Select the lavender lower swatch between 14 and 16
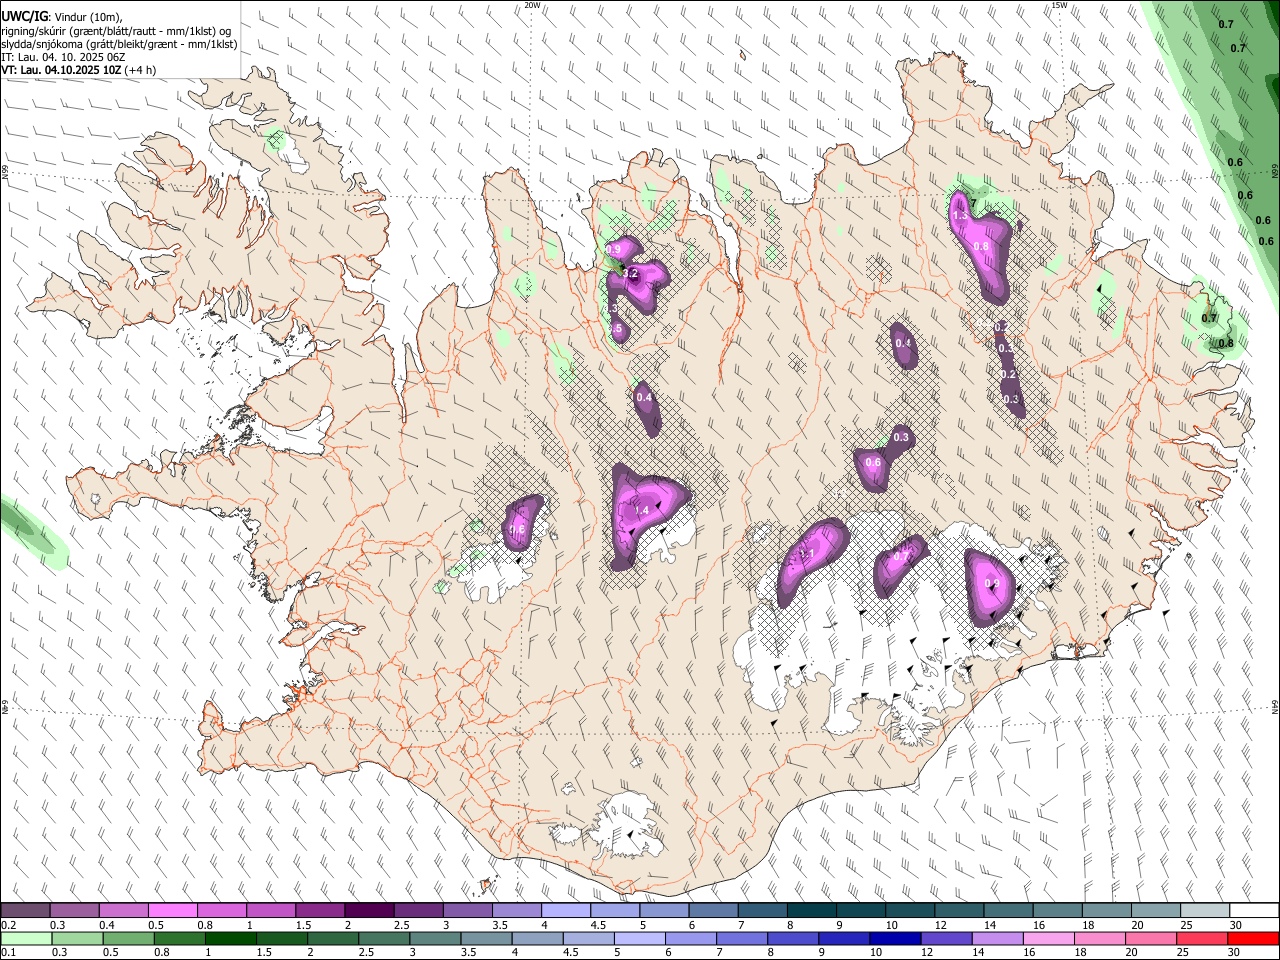 [996, 938]
